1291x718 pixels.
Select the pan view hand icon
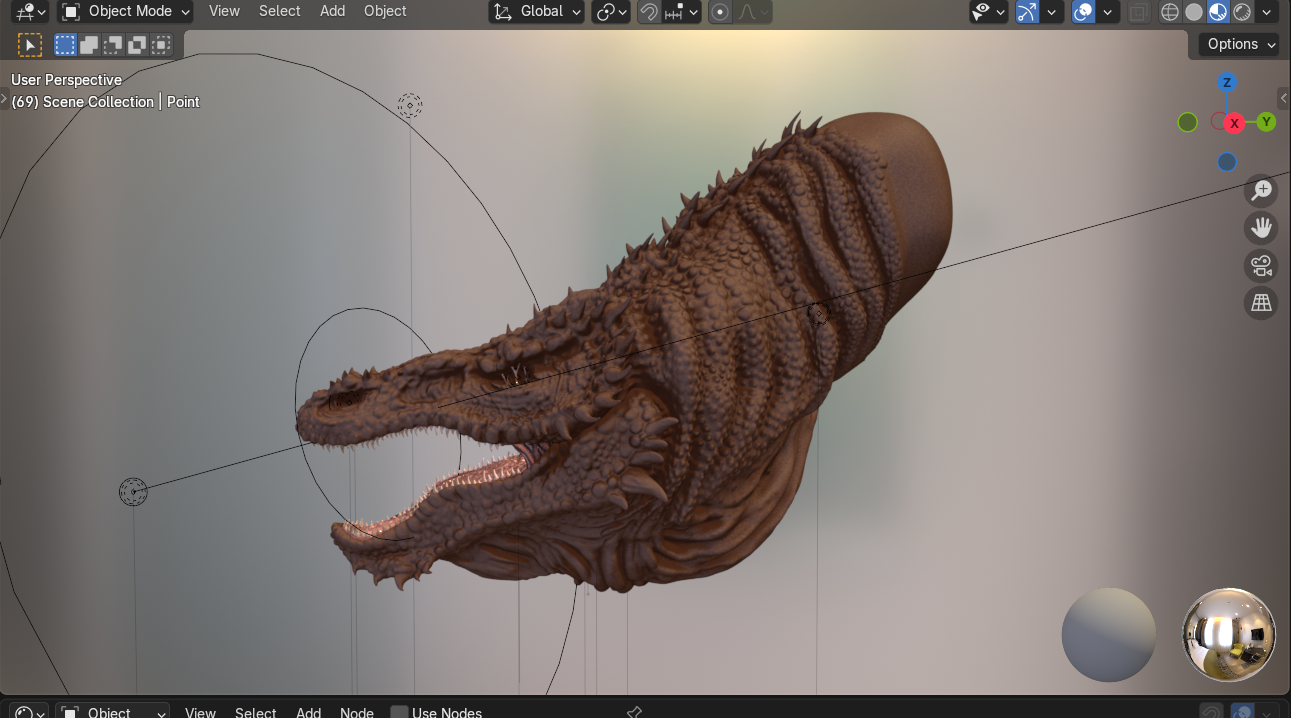coord(1261,228)
